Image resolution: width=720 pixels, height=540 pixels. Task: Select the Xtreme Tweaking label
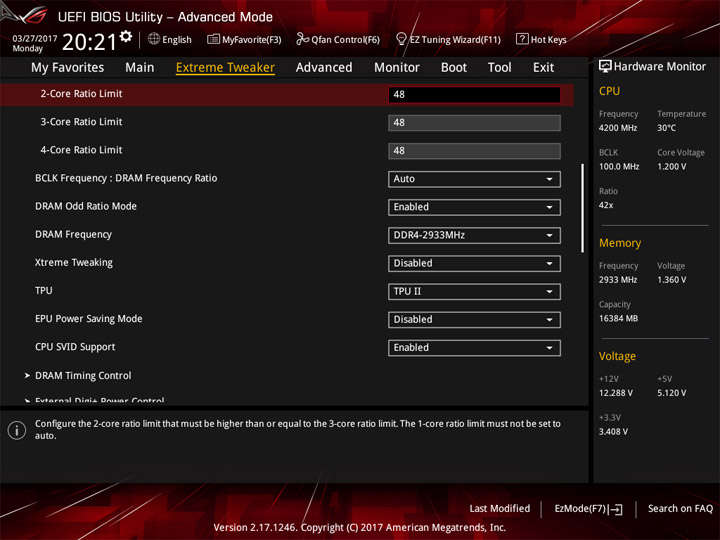pyautogui.click(x=74, y=262)
